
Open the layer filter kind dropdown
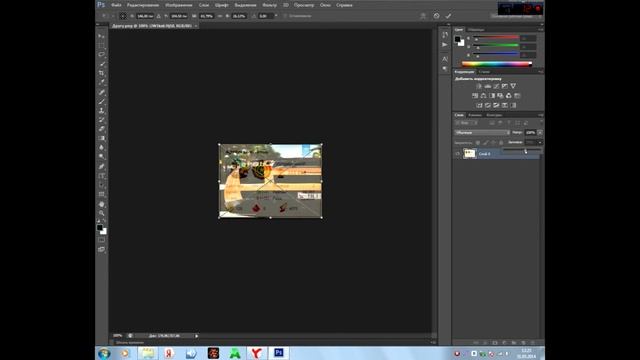[466, 123]
